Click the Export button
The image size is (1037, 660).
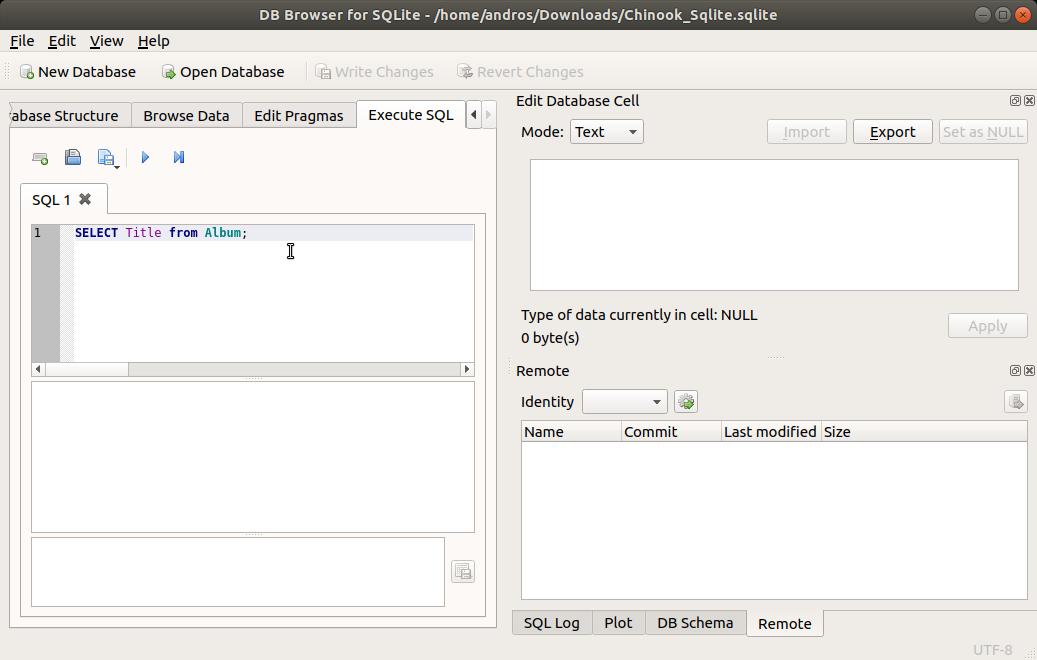[892, 131]
